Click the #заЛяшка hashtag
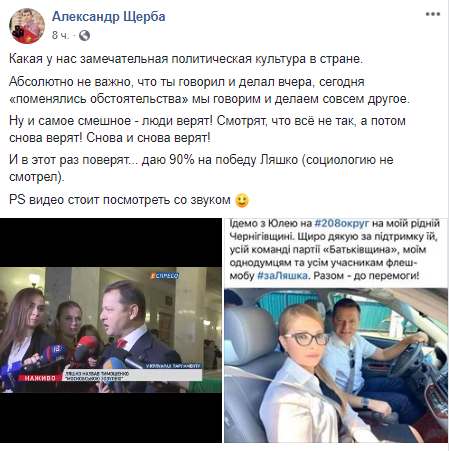 282,276
